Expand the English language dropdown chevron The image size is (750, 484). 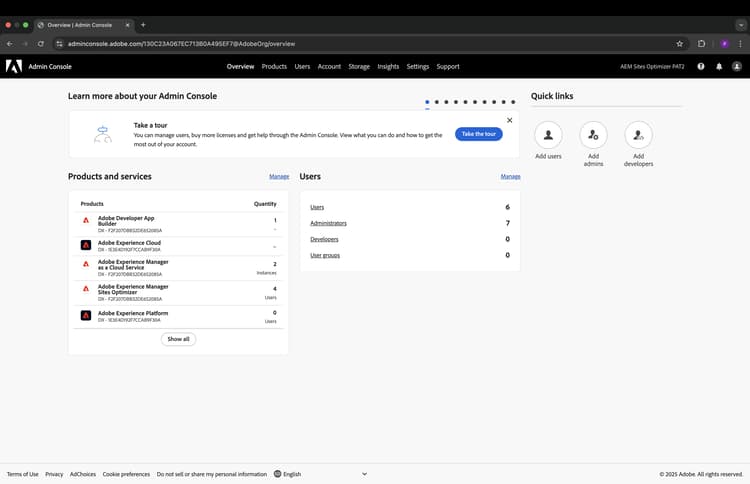(x=364, y=474)
